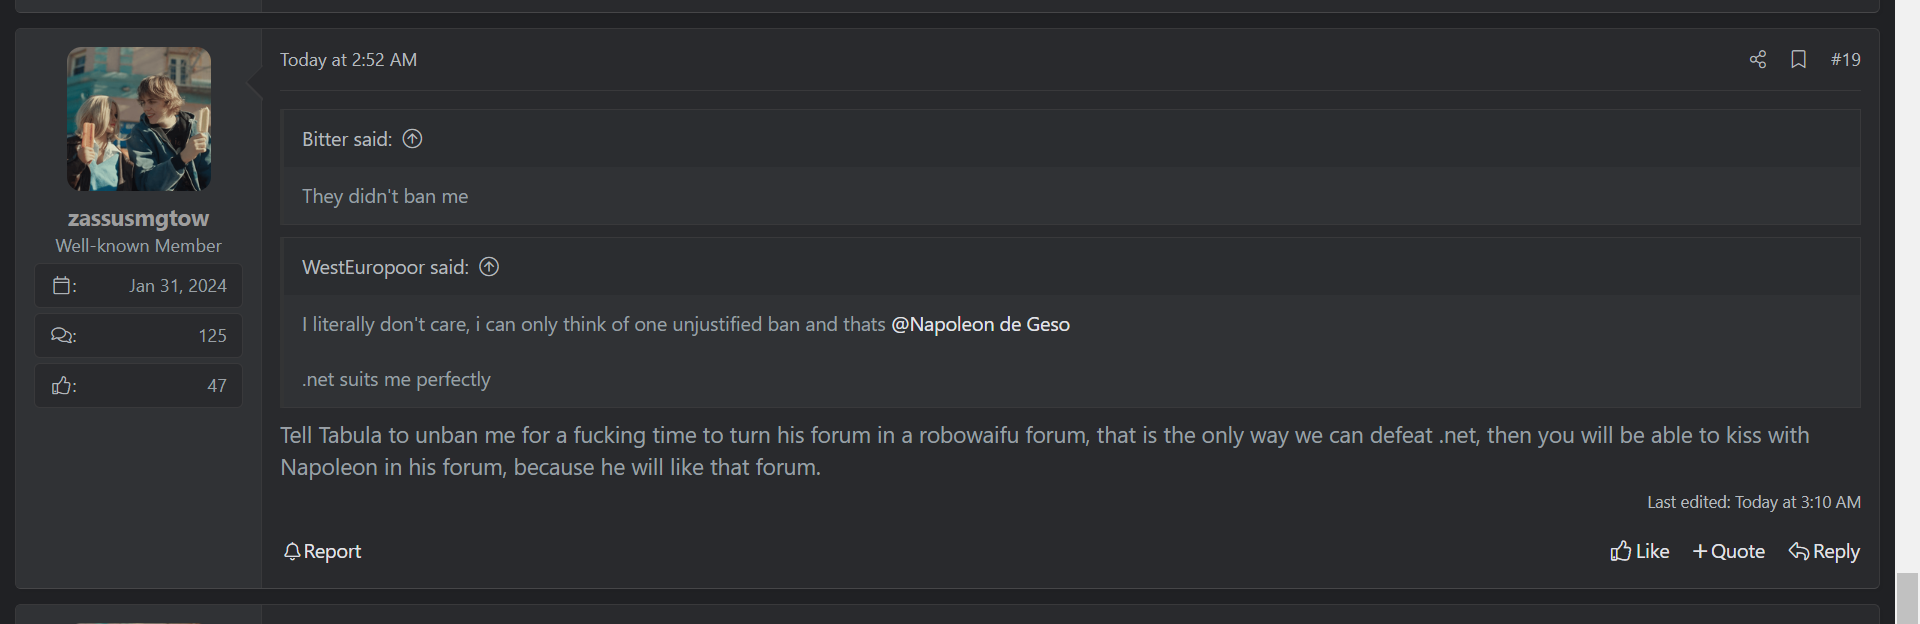
Task: Click the "Bitter said:" quote header
Action: tap(346, 140)
